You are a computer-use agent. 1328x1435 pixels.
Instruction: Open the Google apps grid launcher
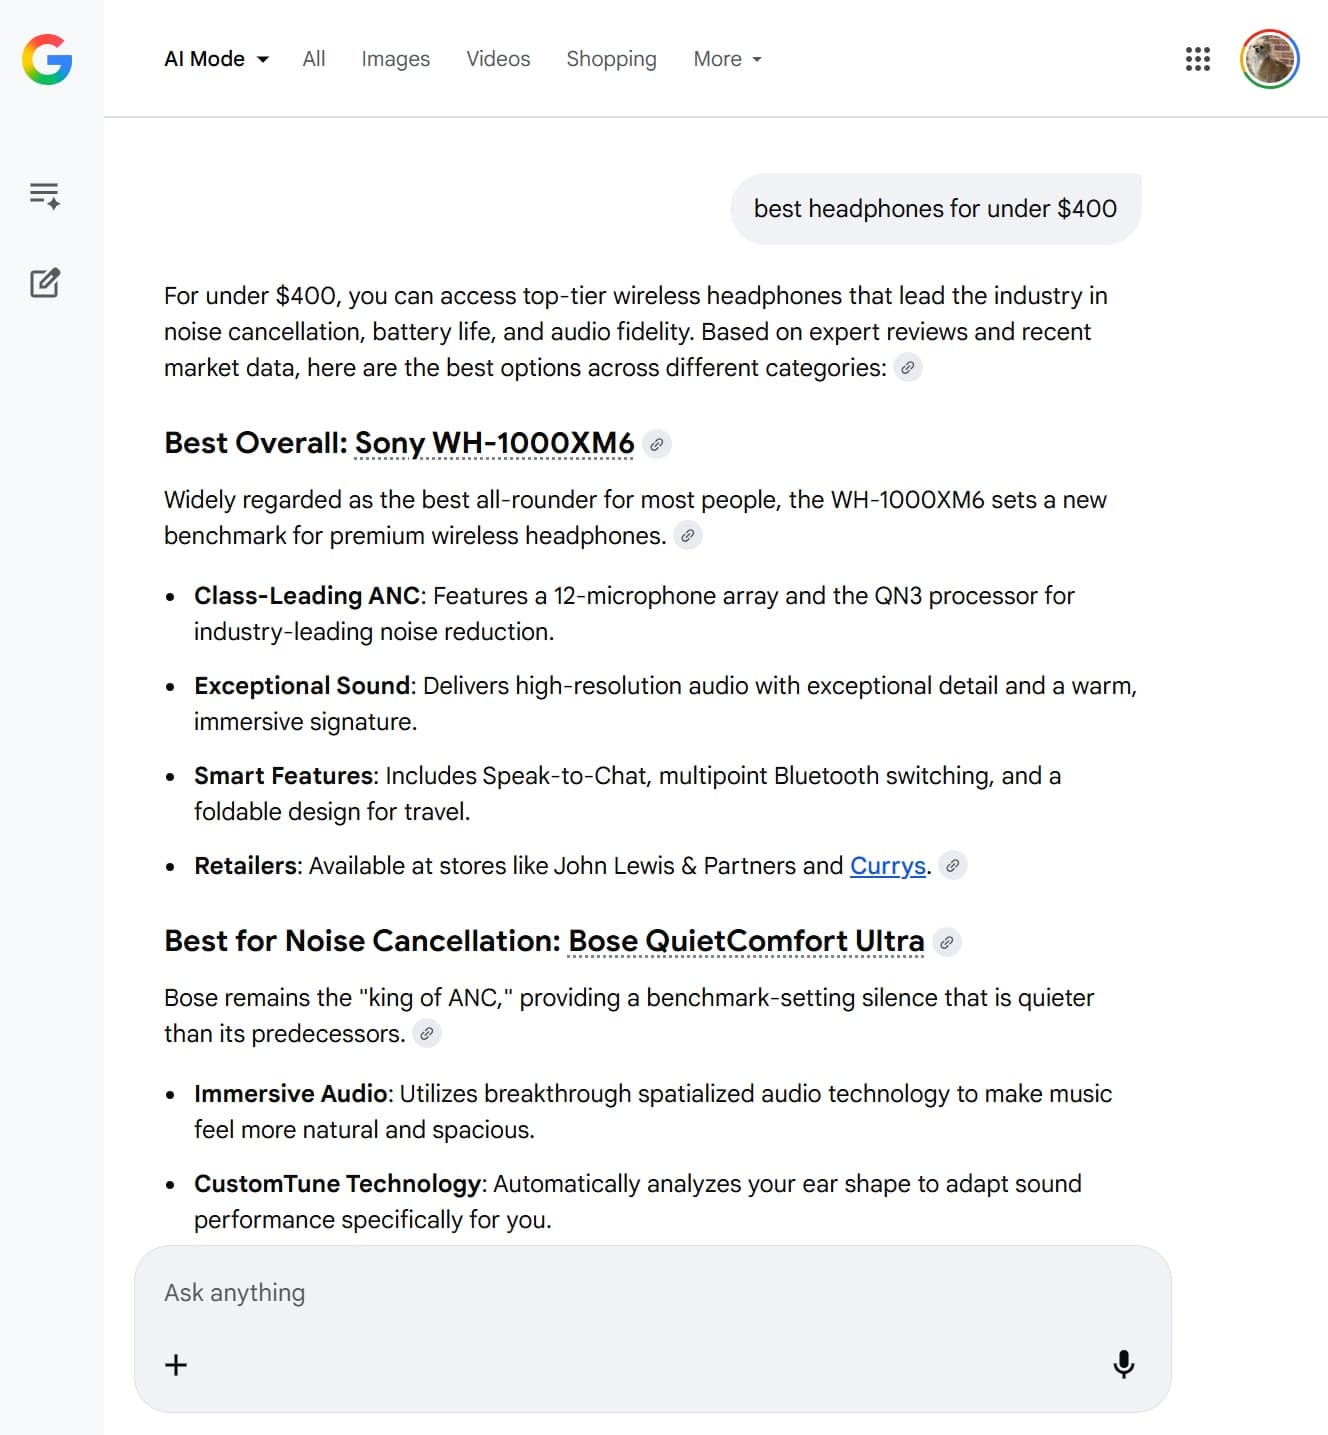(x=1196, y=60)
